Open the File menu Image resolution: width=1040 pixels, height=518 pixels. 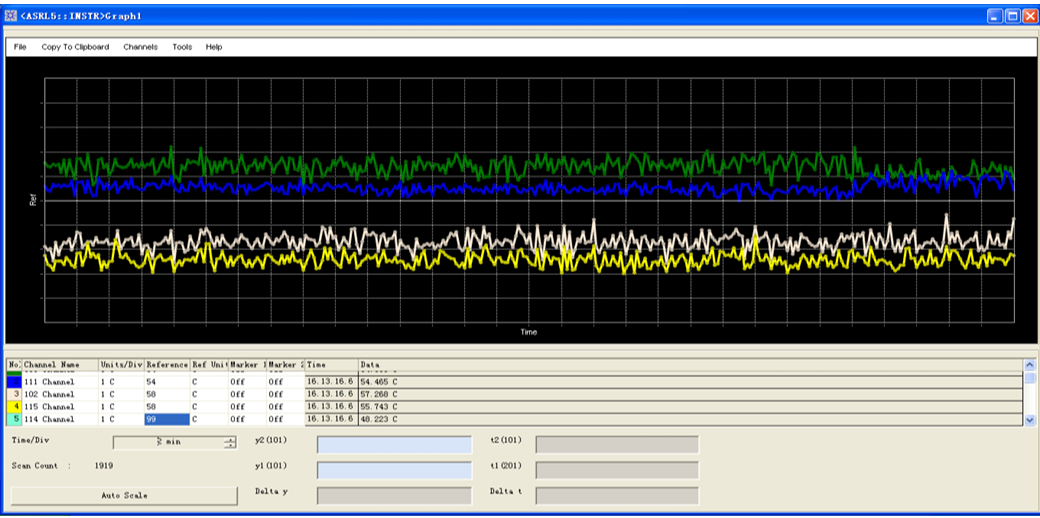20,47
